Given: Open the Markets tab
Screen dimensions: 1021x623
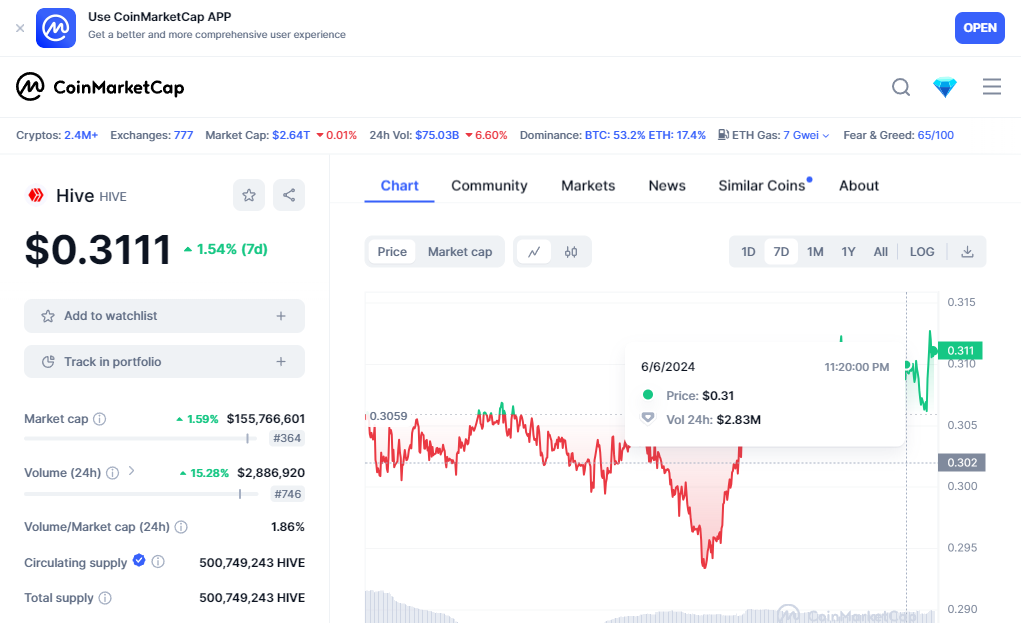Looking at the screenshot, I should (x=588, y=186).
